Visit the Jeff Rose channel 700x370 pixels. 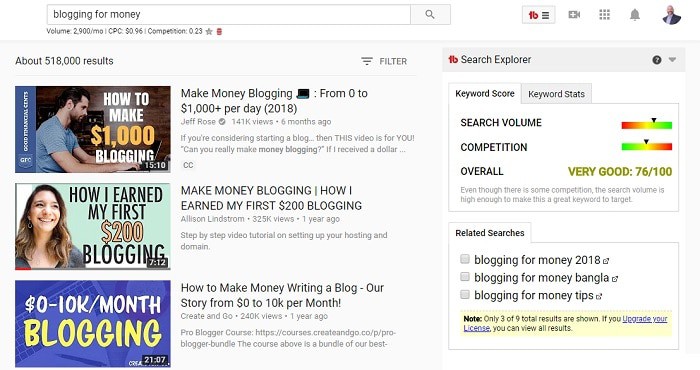click(x=198, y=122)
